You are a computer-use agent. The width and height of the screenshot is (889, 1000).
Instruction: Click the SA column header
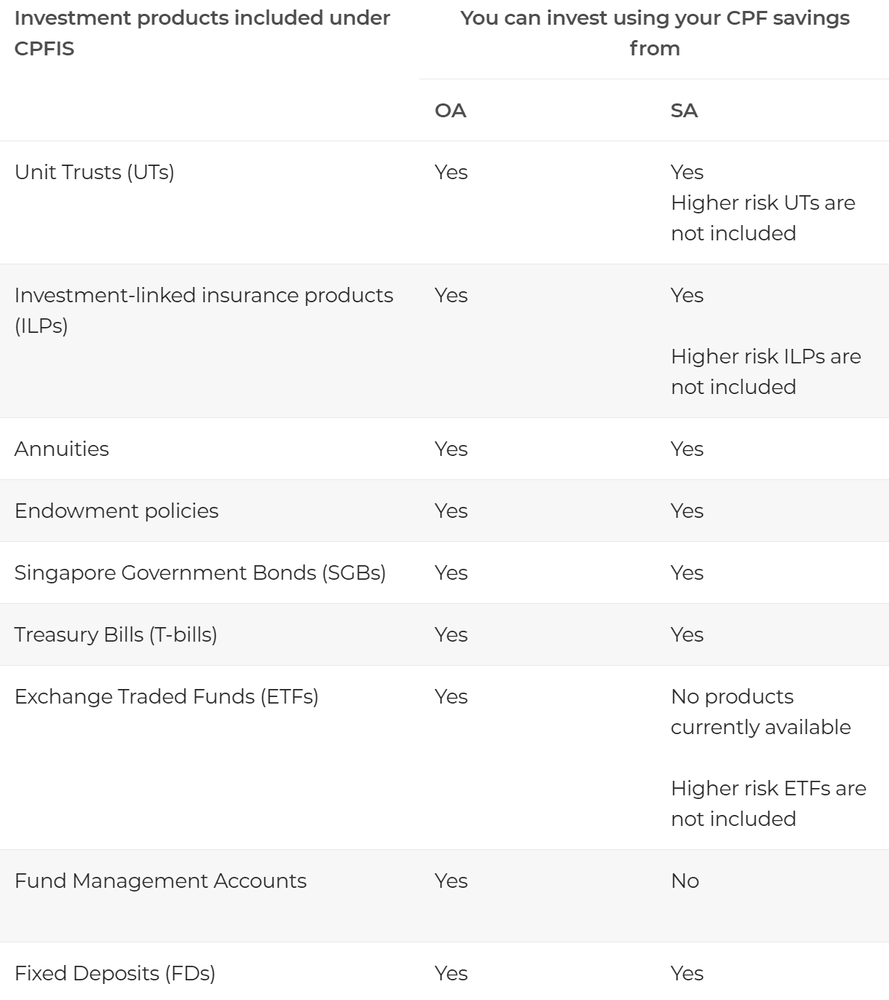684,111
